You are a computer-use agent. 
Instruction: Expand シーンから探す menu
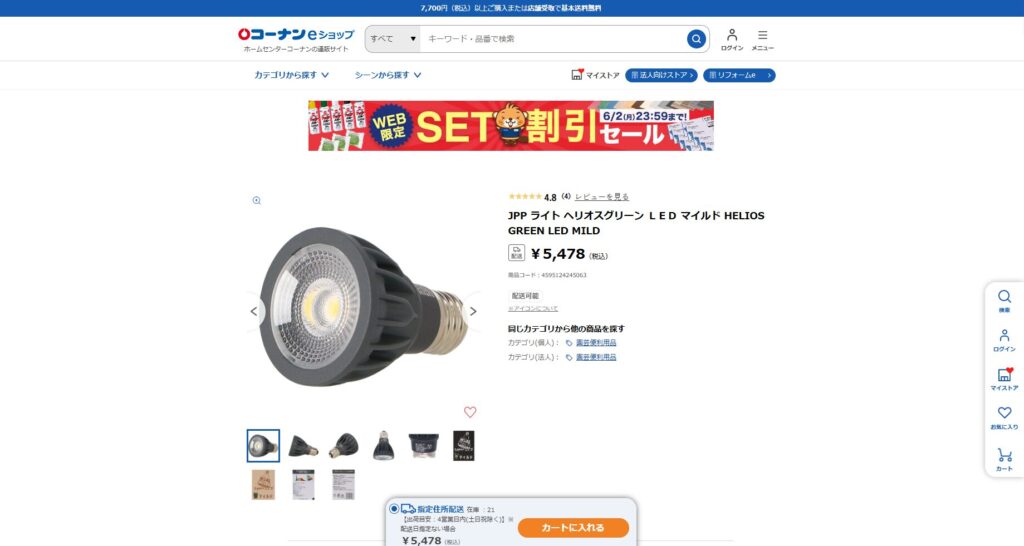388,75
